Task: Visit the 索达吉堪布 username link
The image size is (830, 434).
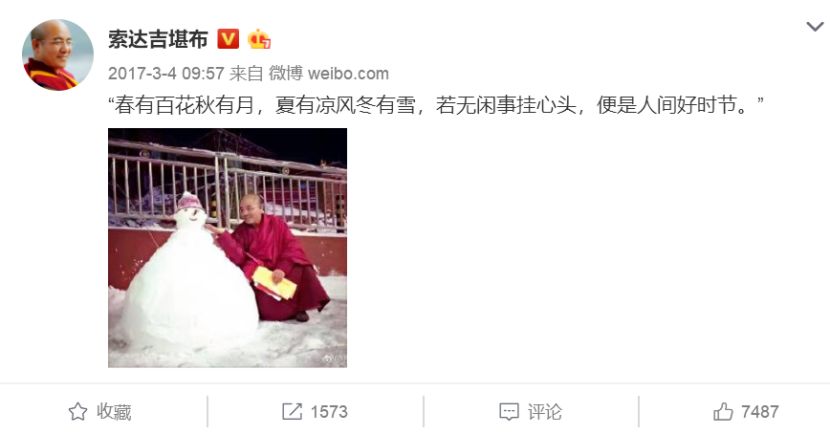Action: (158, 39)
